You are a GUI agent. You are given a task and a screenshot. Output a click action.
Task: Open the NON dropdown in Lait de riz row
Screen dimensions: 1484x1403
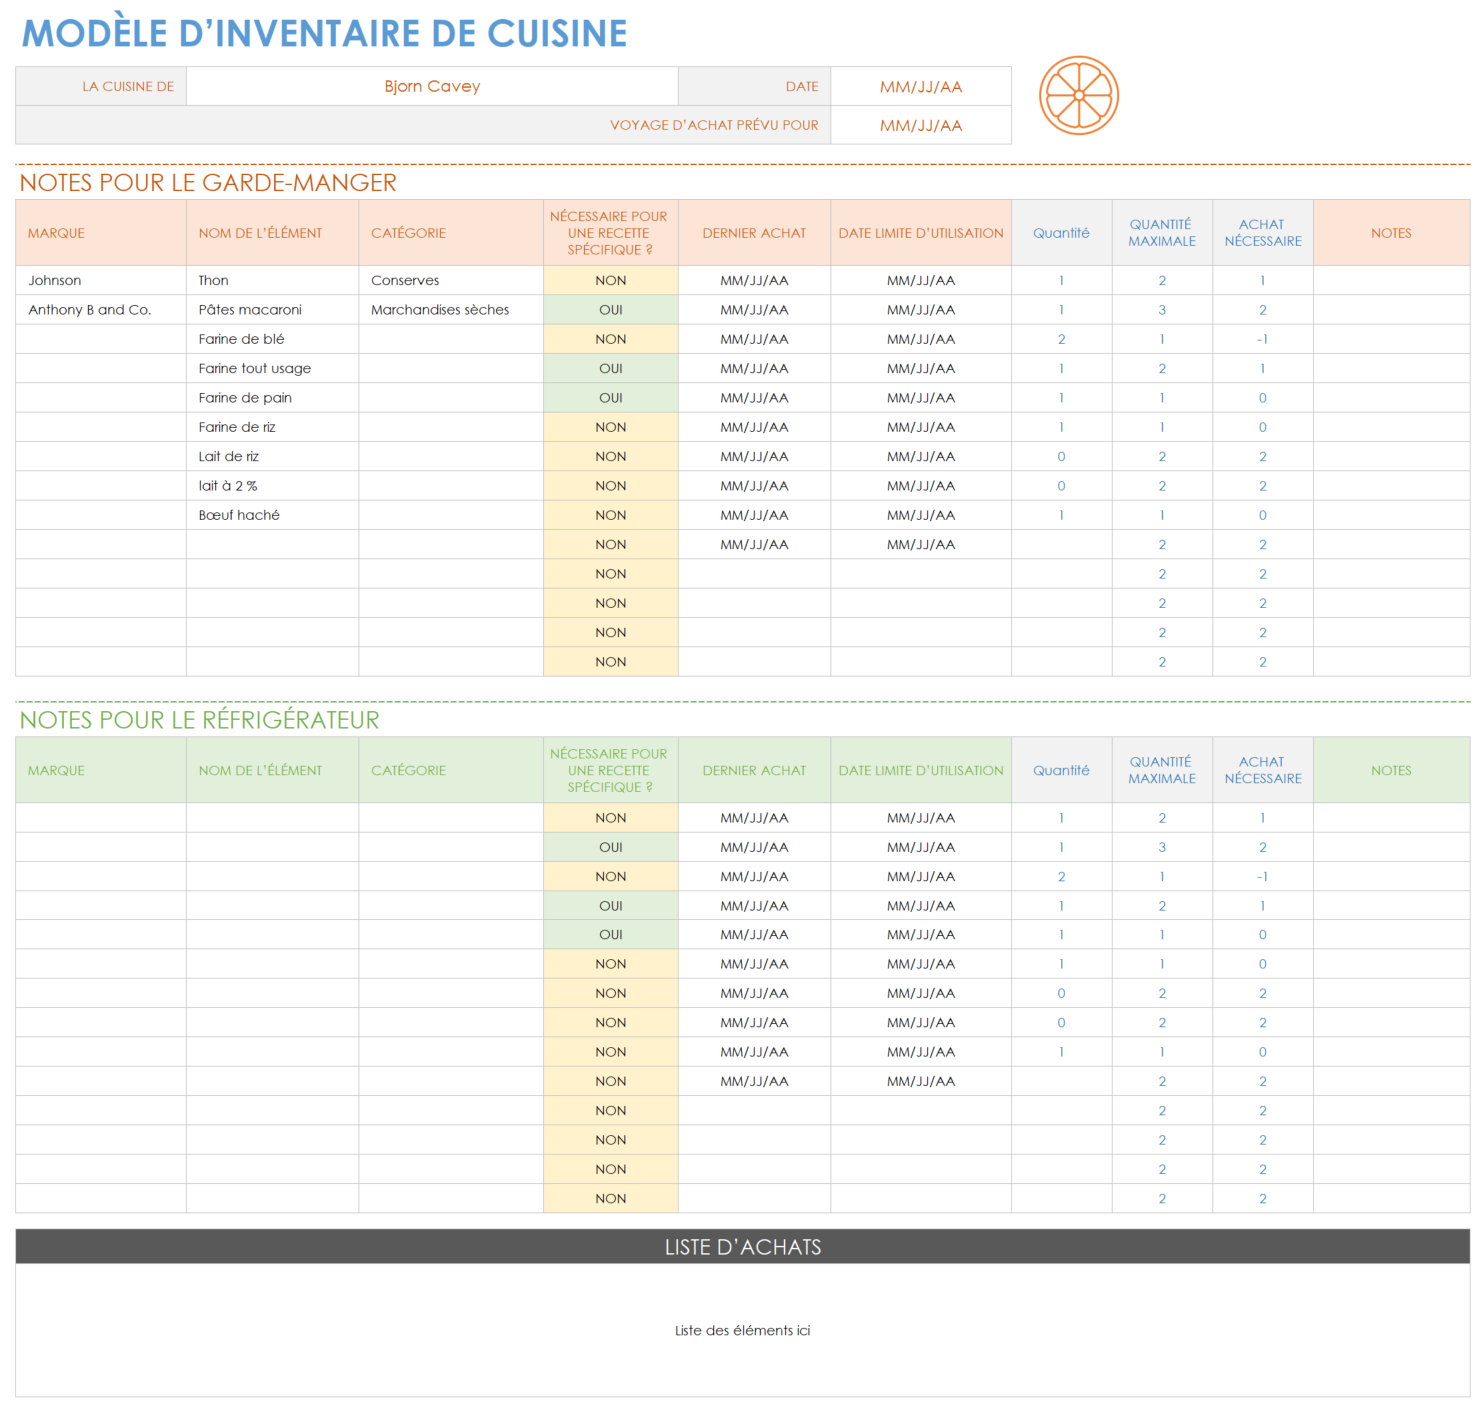610,456
